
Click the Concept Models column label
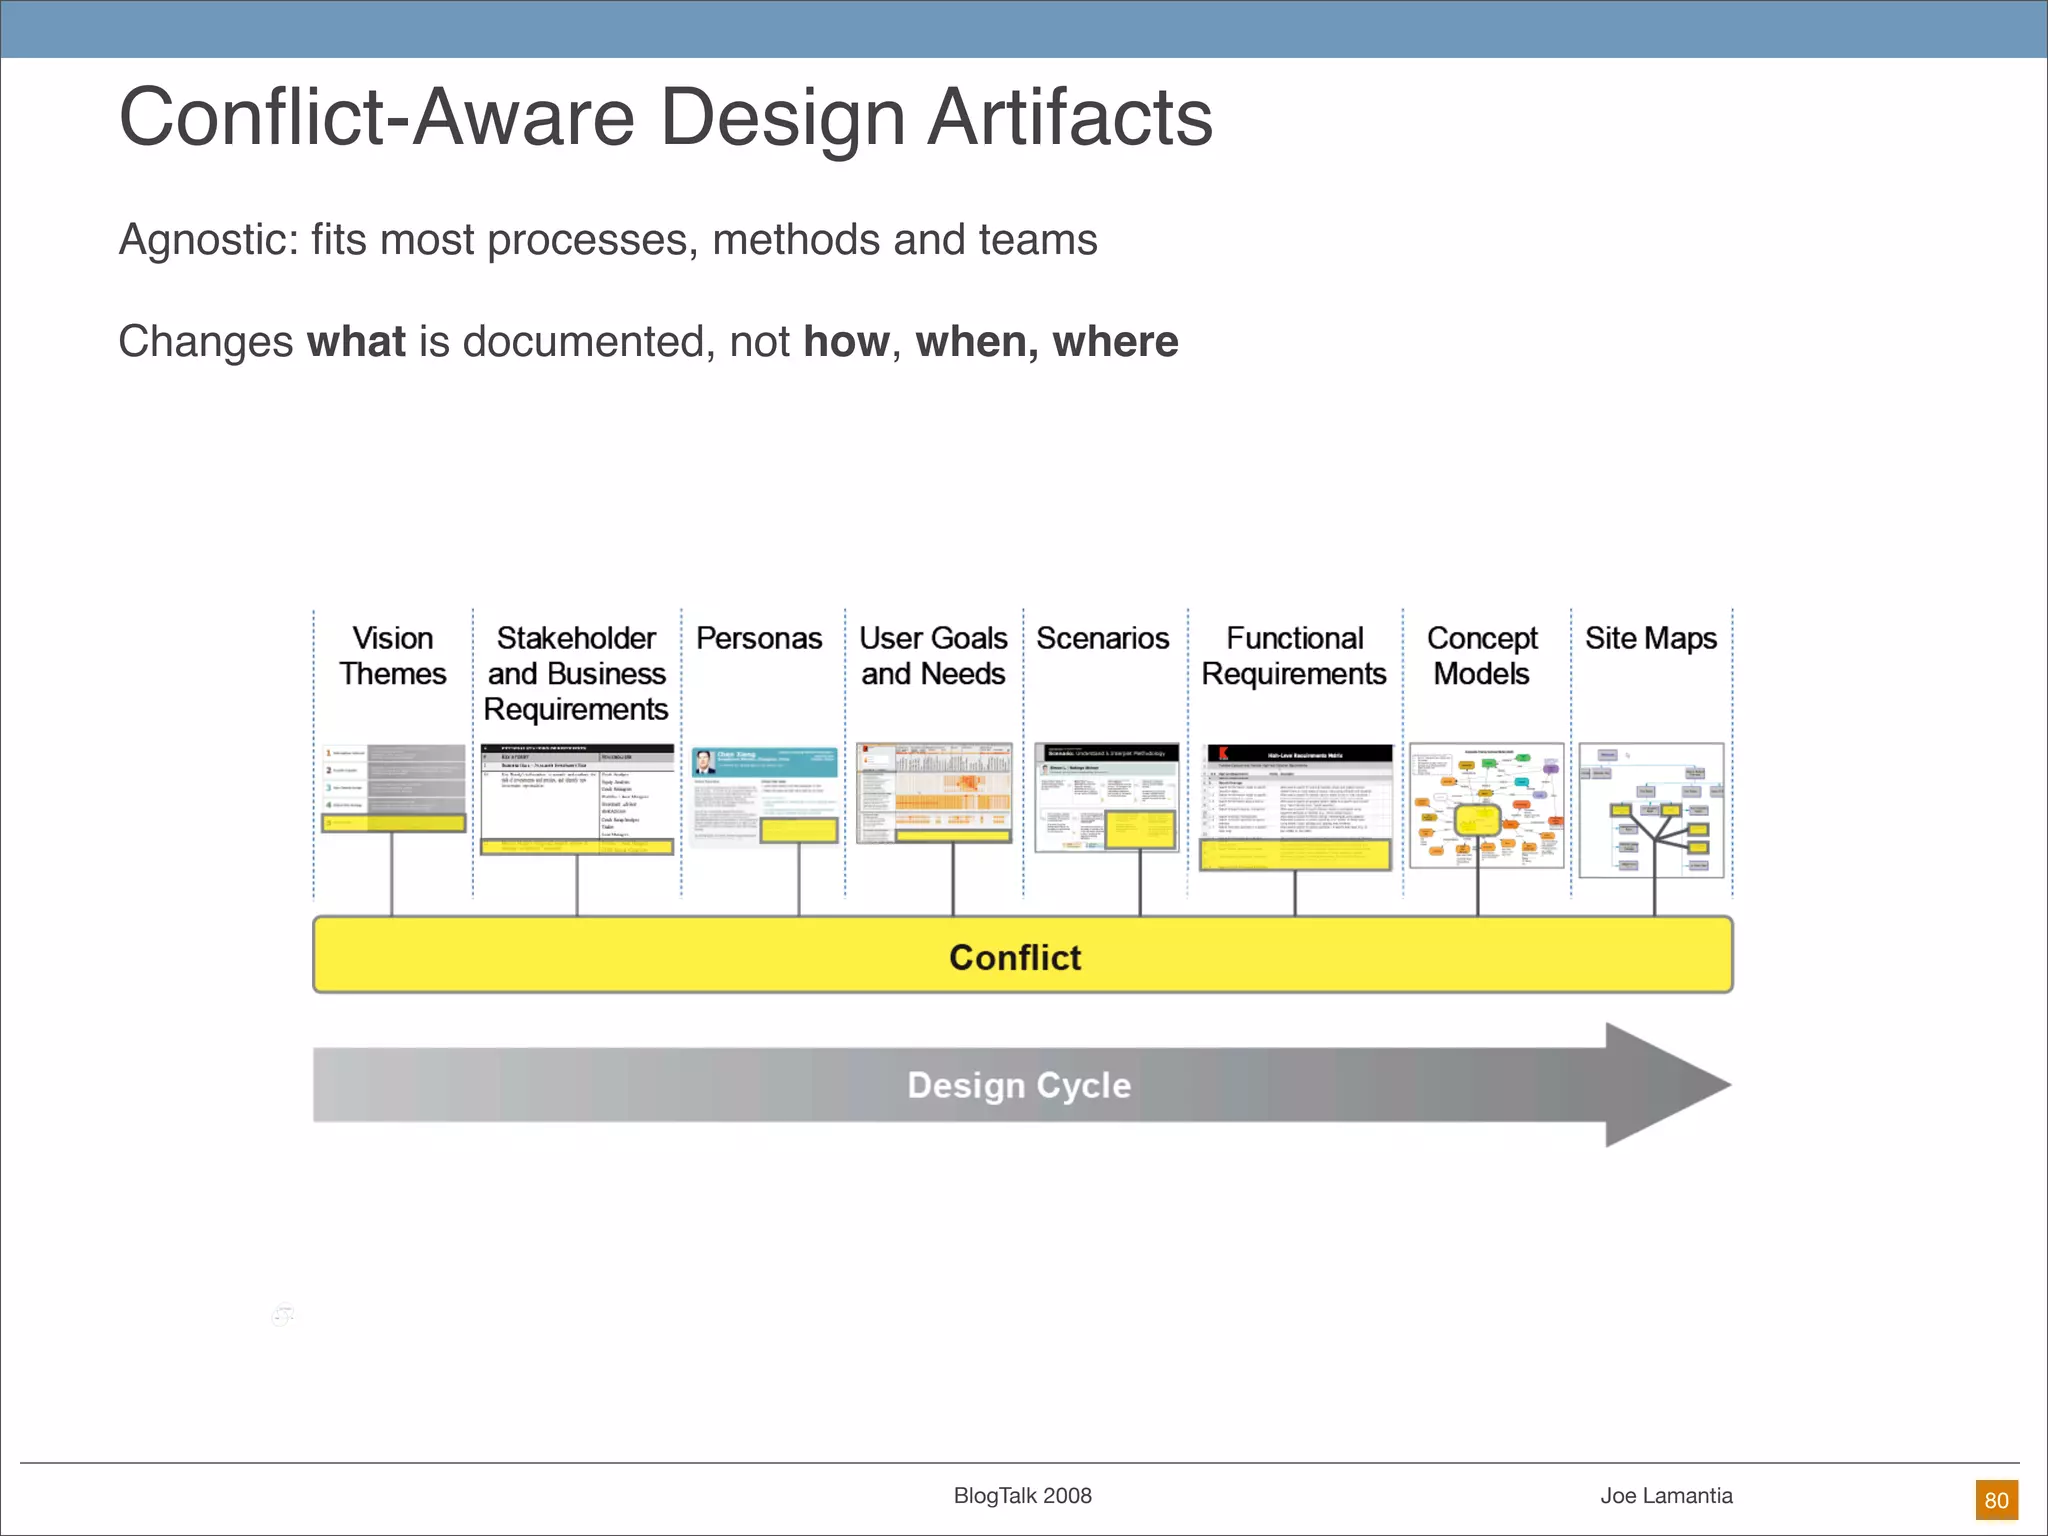click(x=1482, y=656)
